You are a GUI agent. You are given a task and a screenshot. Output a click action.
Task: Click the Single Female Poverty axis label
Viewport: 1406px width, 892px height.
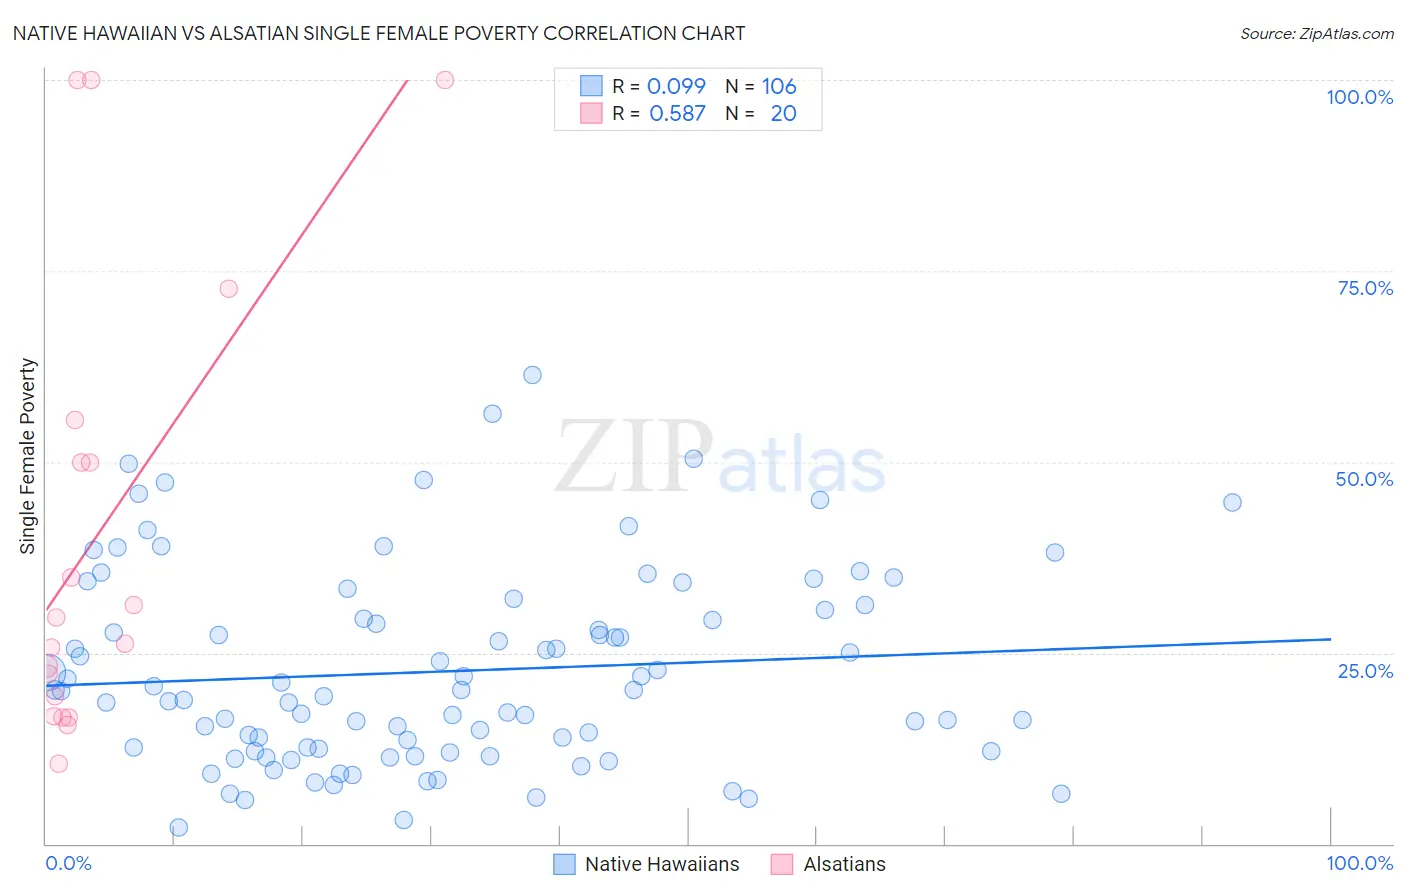[28, 456]
